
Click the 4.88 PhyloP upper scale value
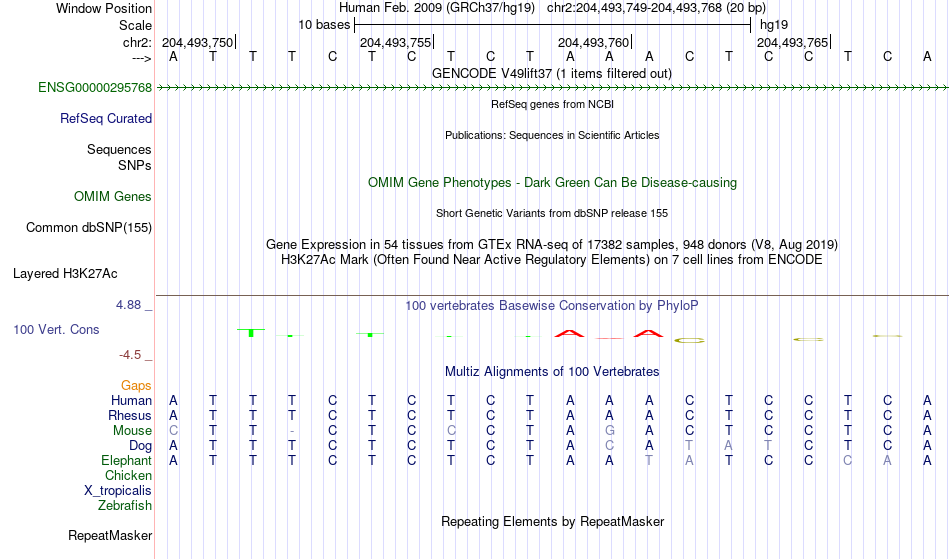pos(128,305)
